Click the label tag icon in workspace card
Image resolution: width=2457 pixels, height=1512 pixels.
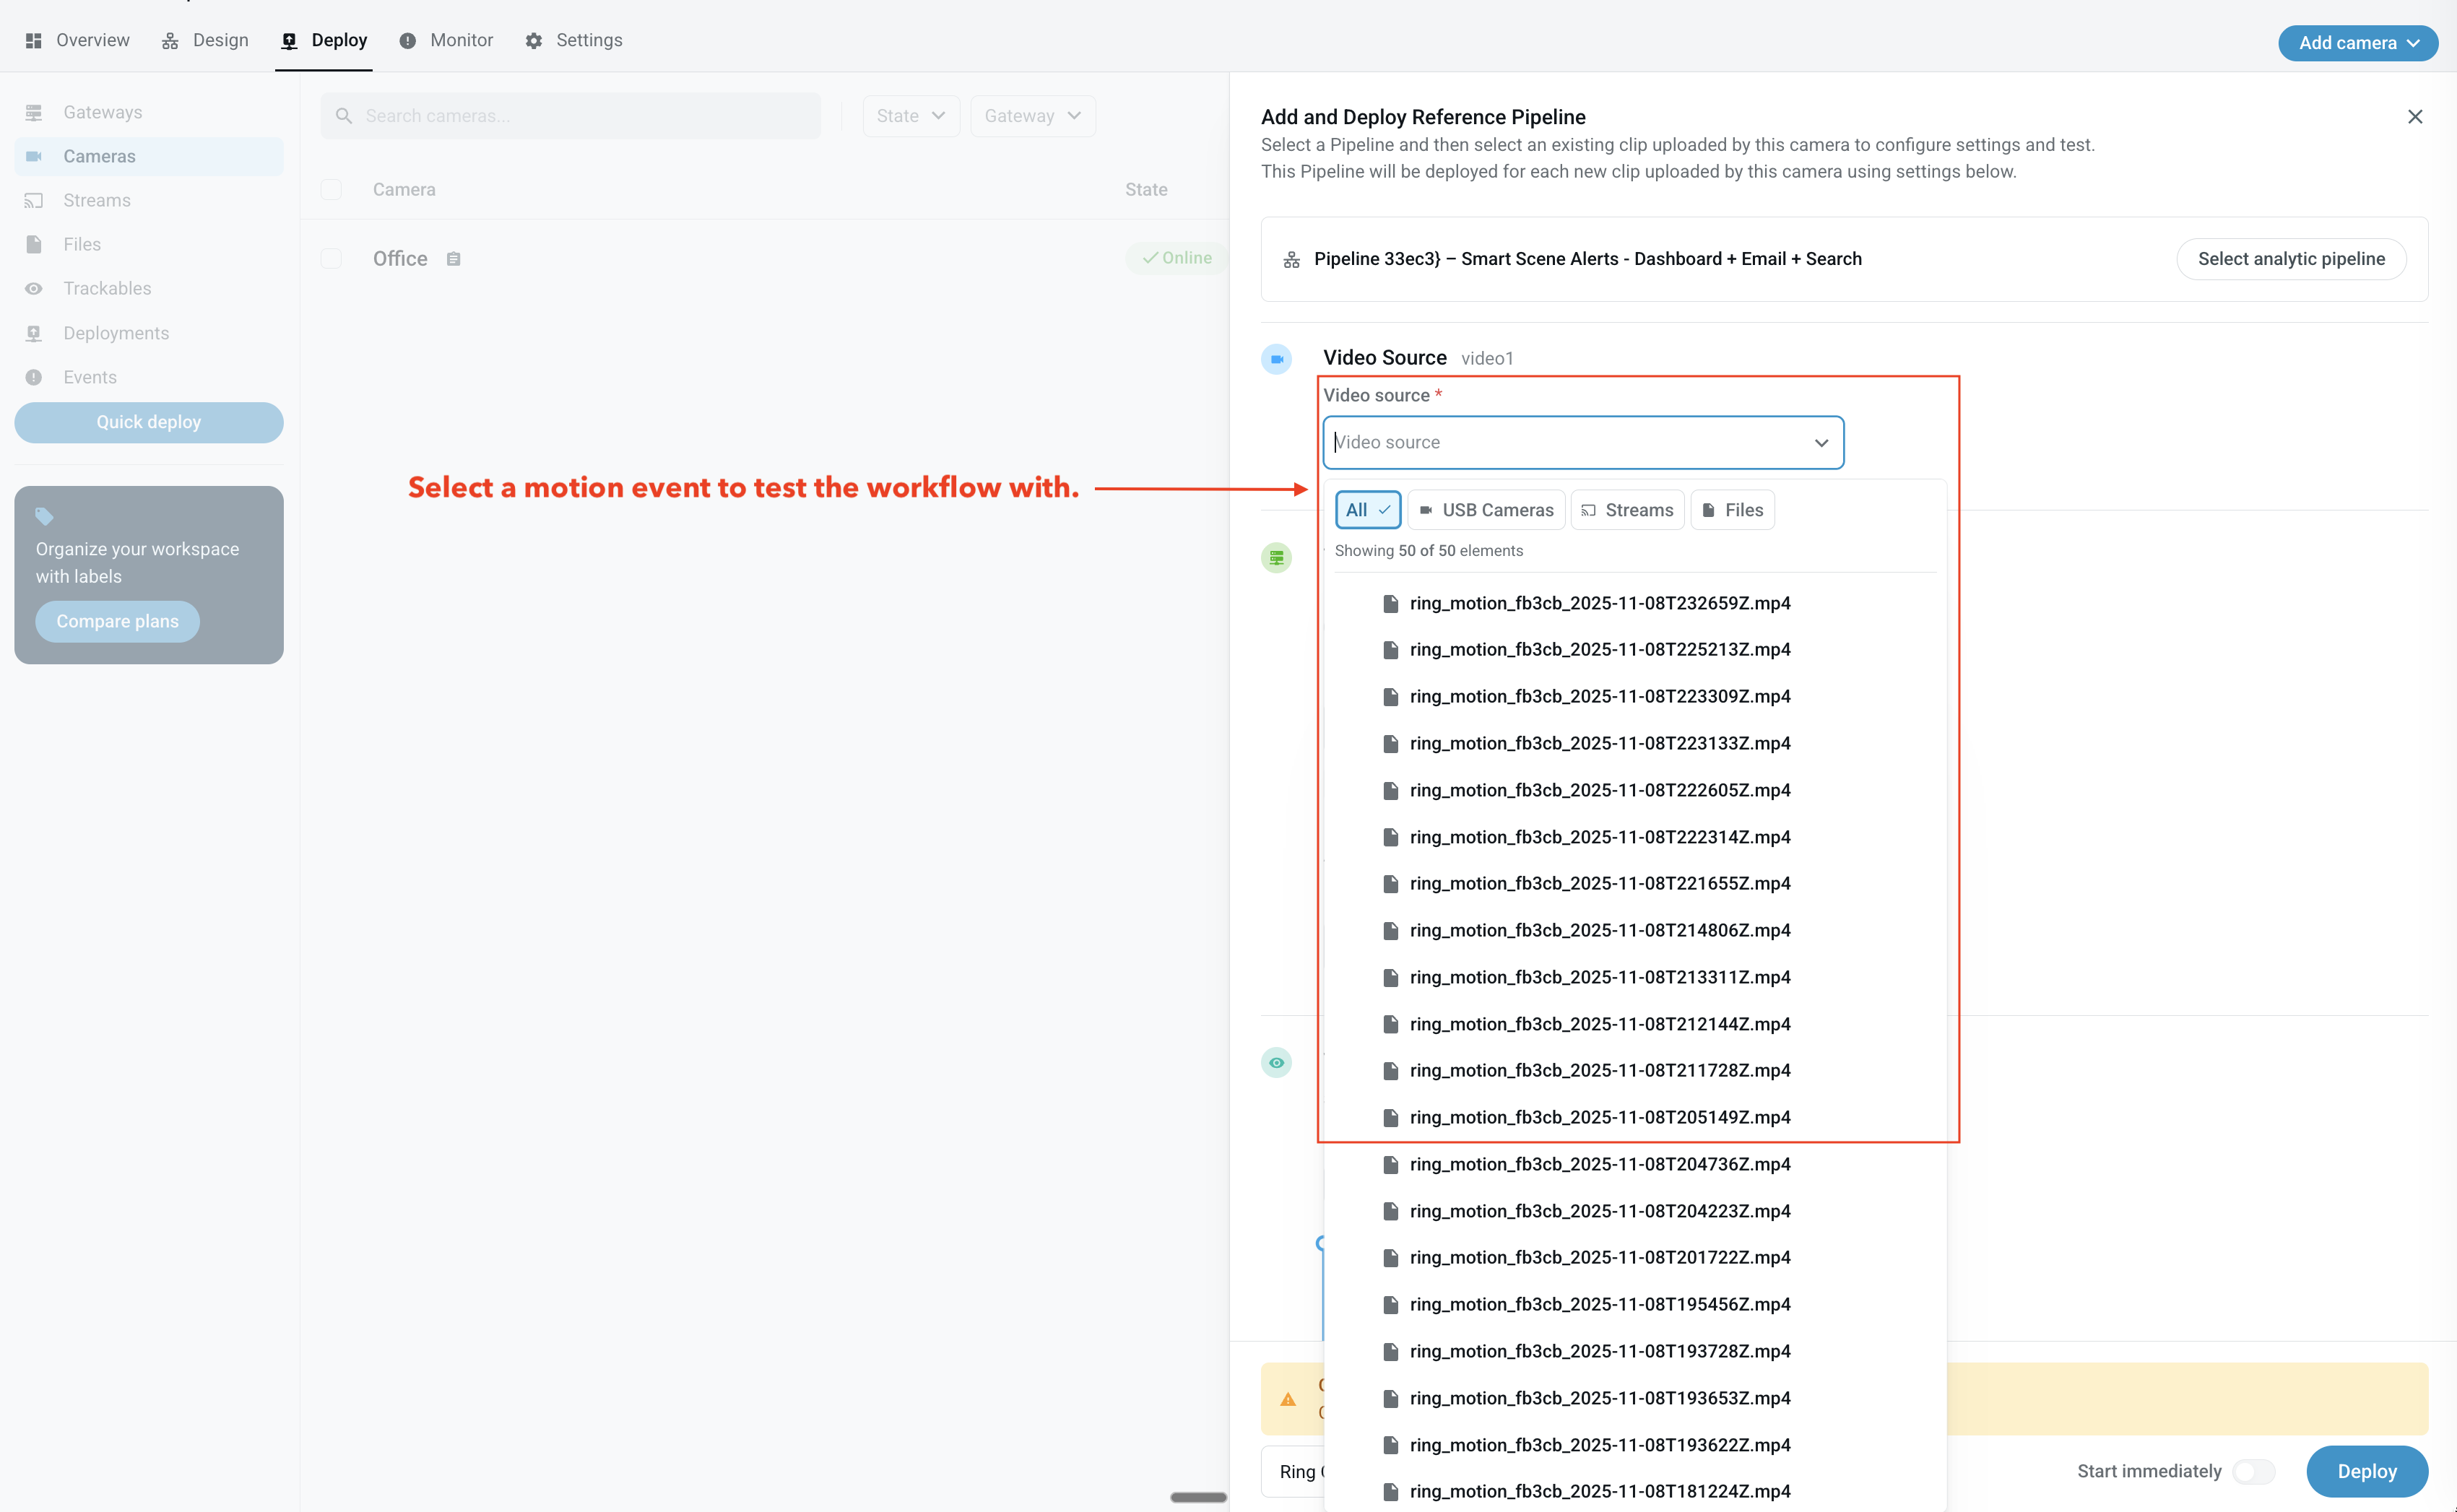pyautogui.click(x=44, y=516)
